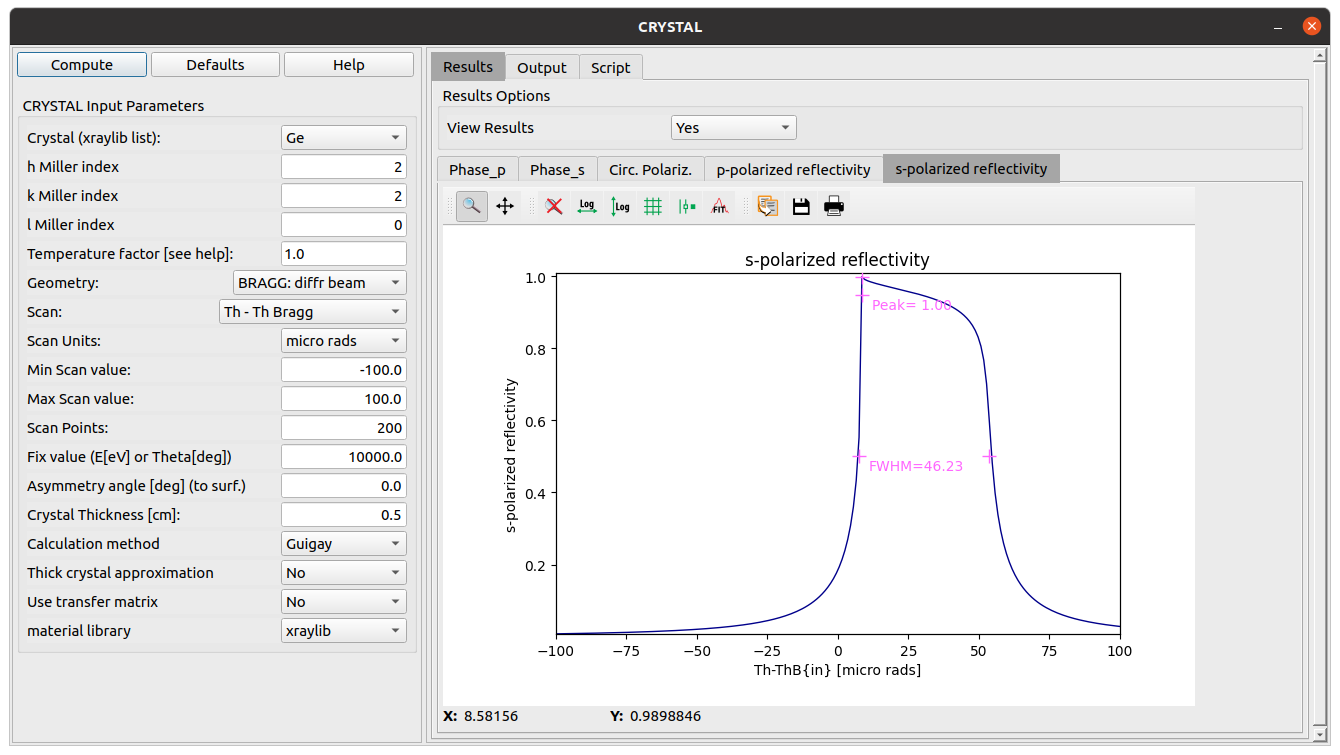Edit the Asymmetry angle field

tap(344, 486)
